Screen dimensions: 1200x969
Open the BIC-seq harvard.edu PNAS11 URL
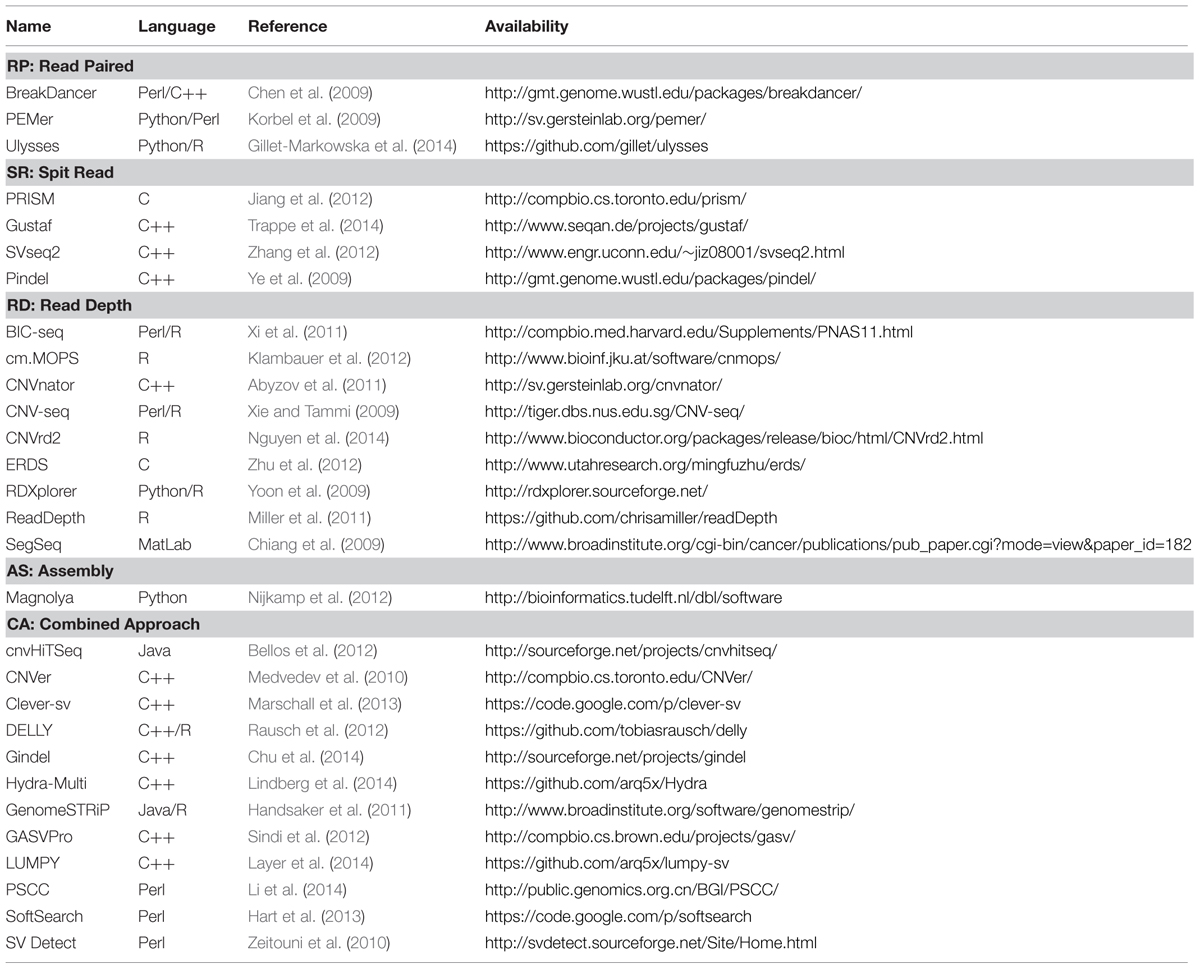coord(698,331)
